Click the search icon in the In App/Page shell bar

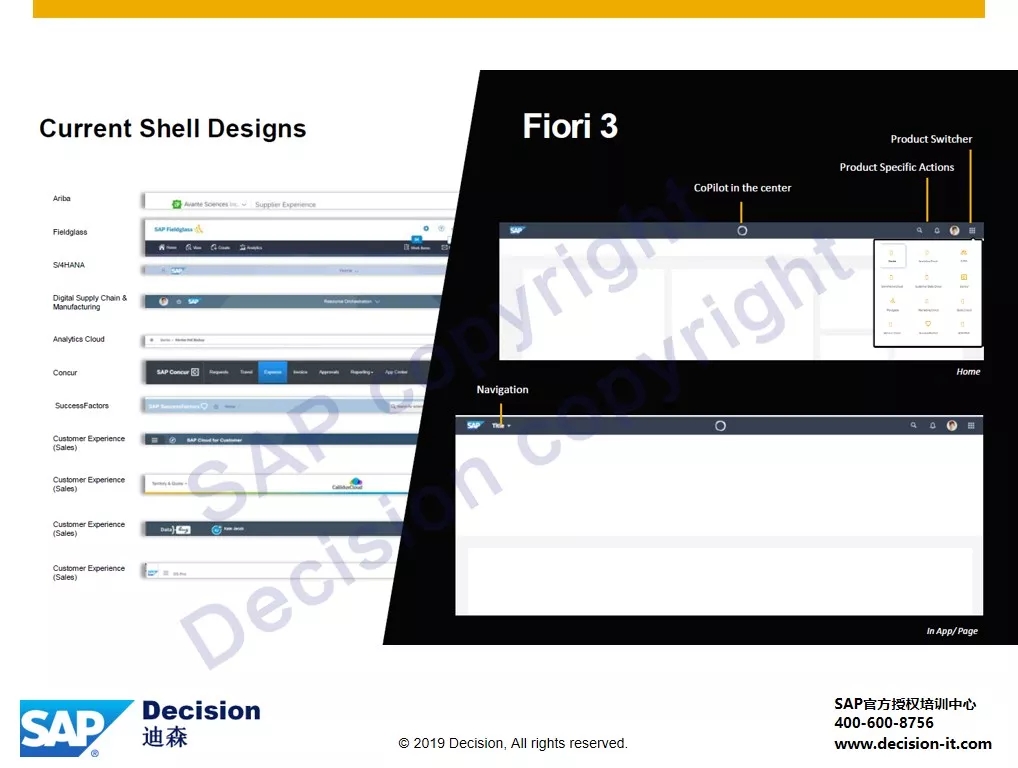tap(913, 425)
